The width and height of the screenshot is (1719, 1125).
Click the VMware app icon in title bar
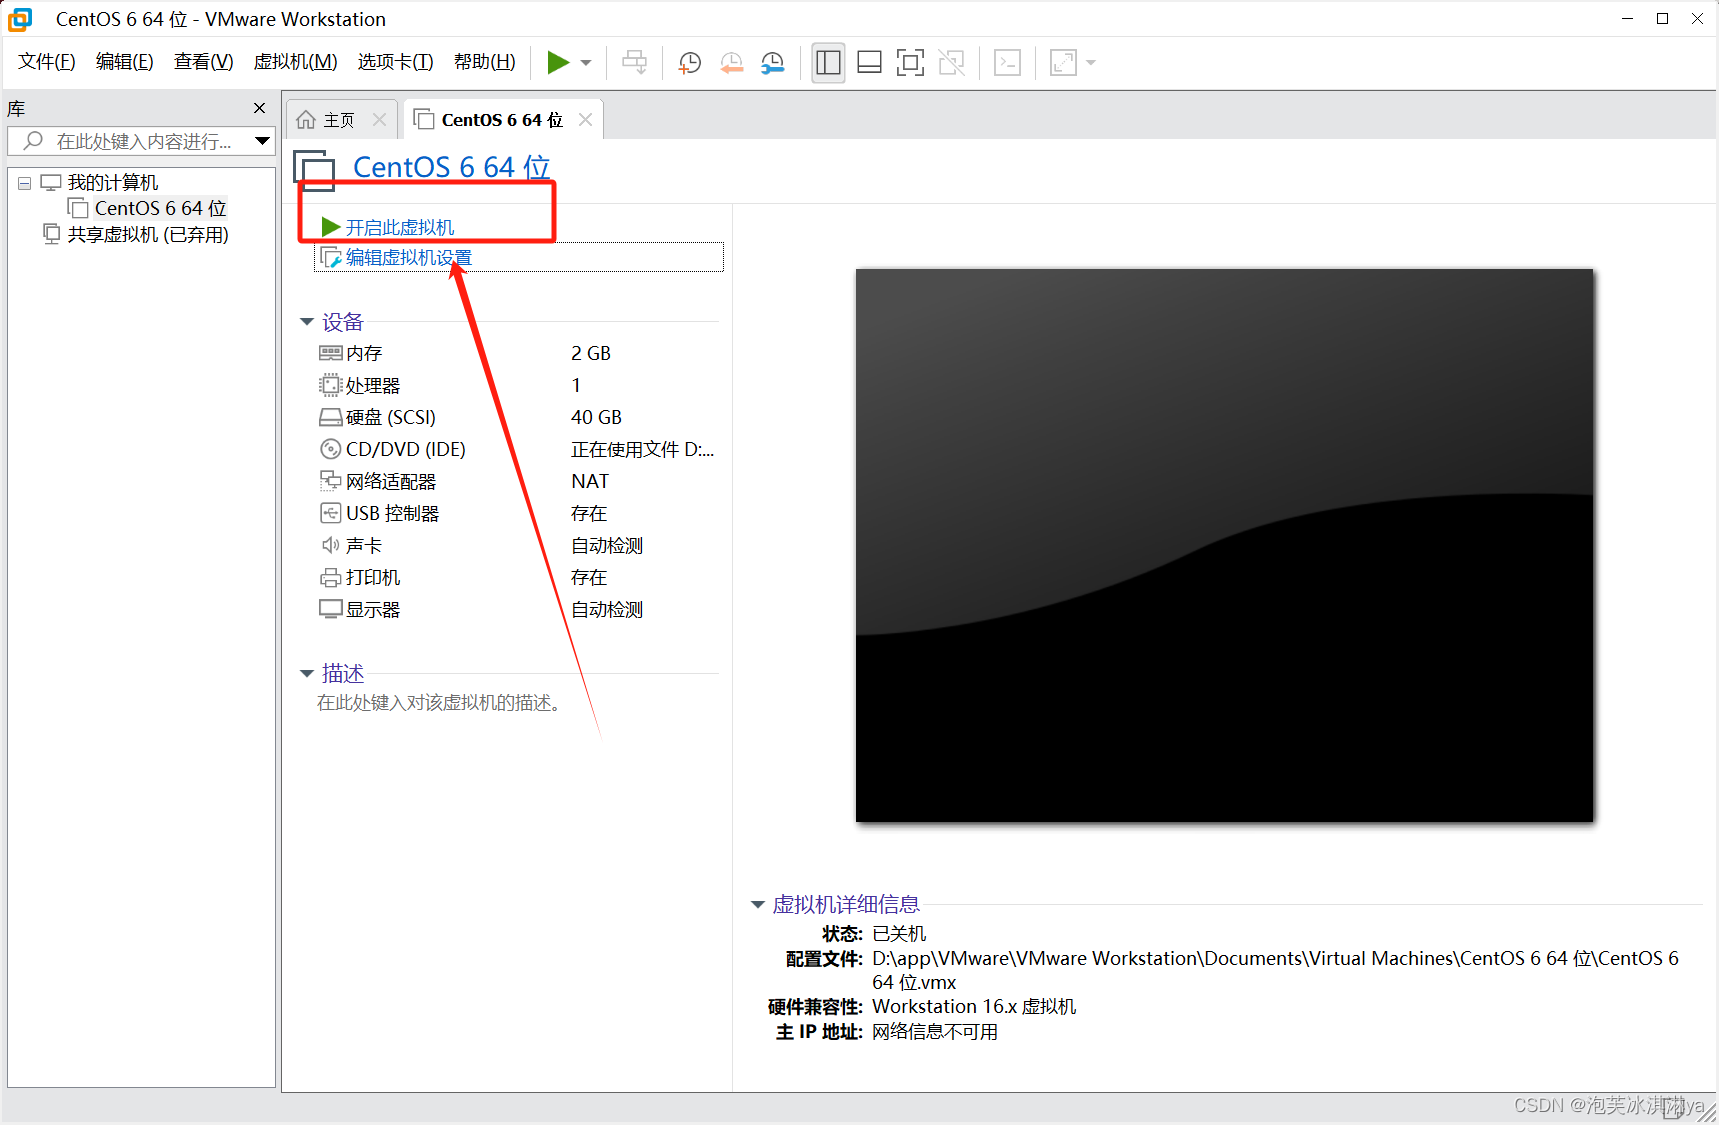(x=20, y=19)
